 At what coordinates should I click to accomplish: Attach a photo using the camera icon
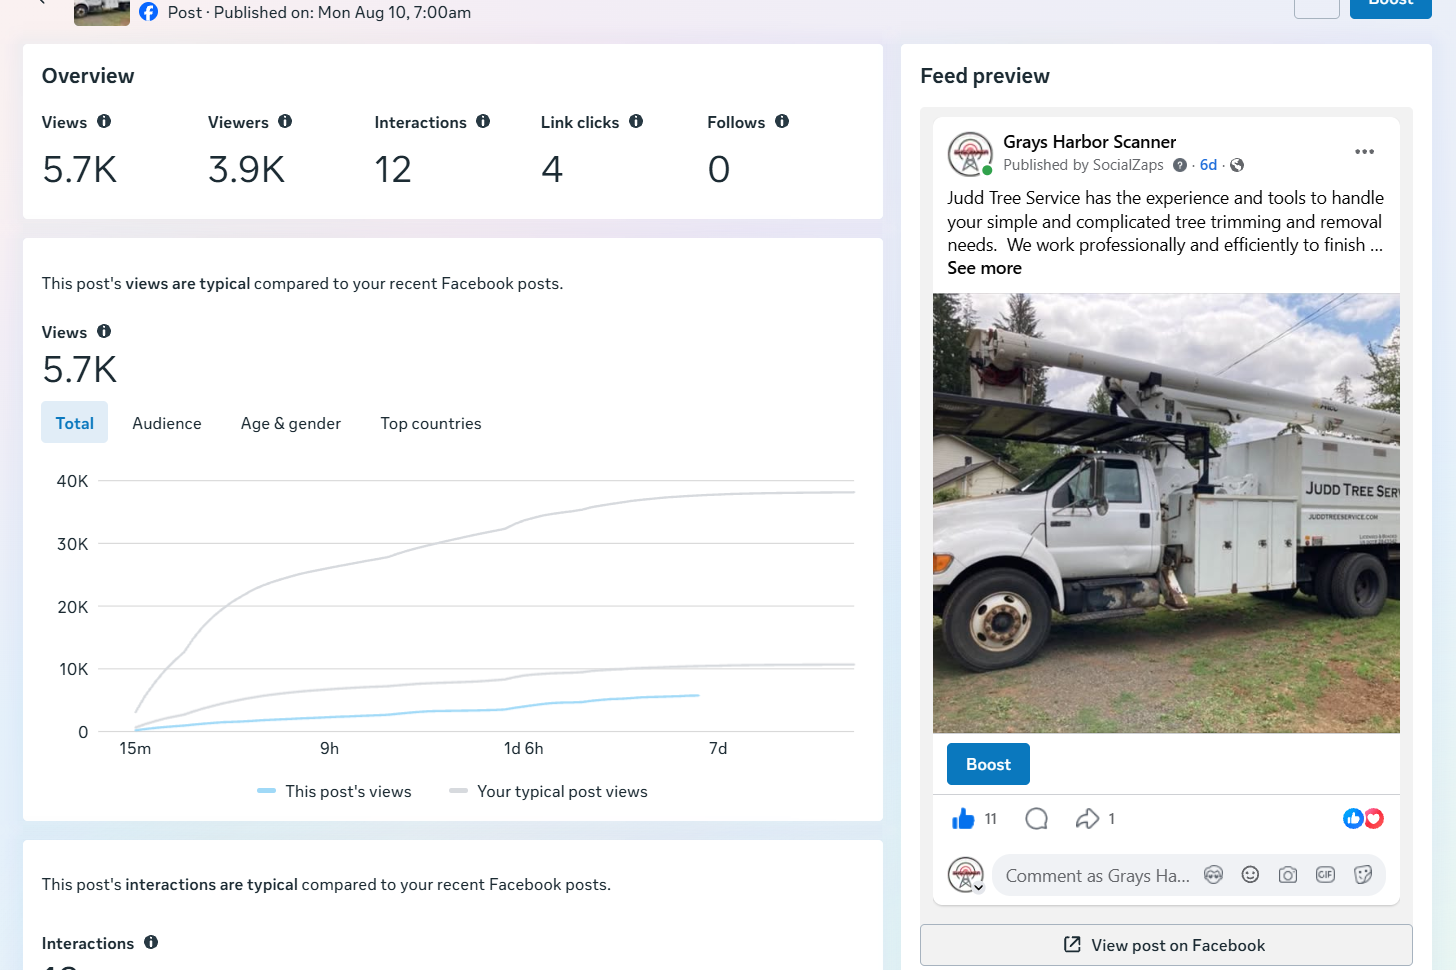click(x=1288, y=875)
